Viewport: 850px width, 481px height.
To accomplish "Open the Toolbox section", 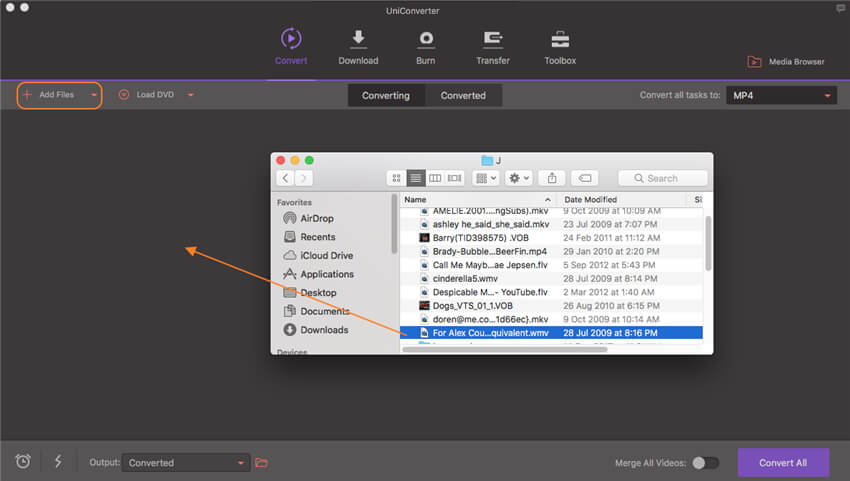I will click(x=560, y=47).
